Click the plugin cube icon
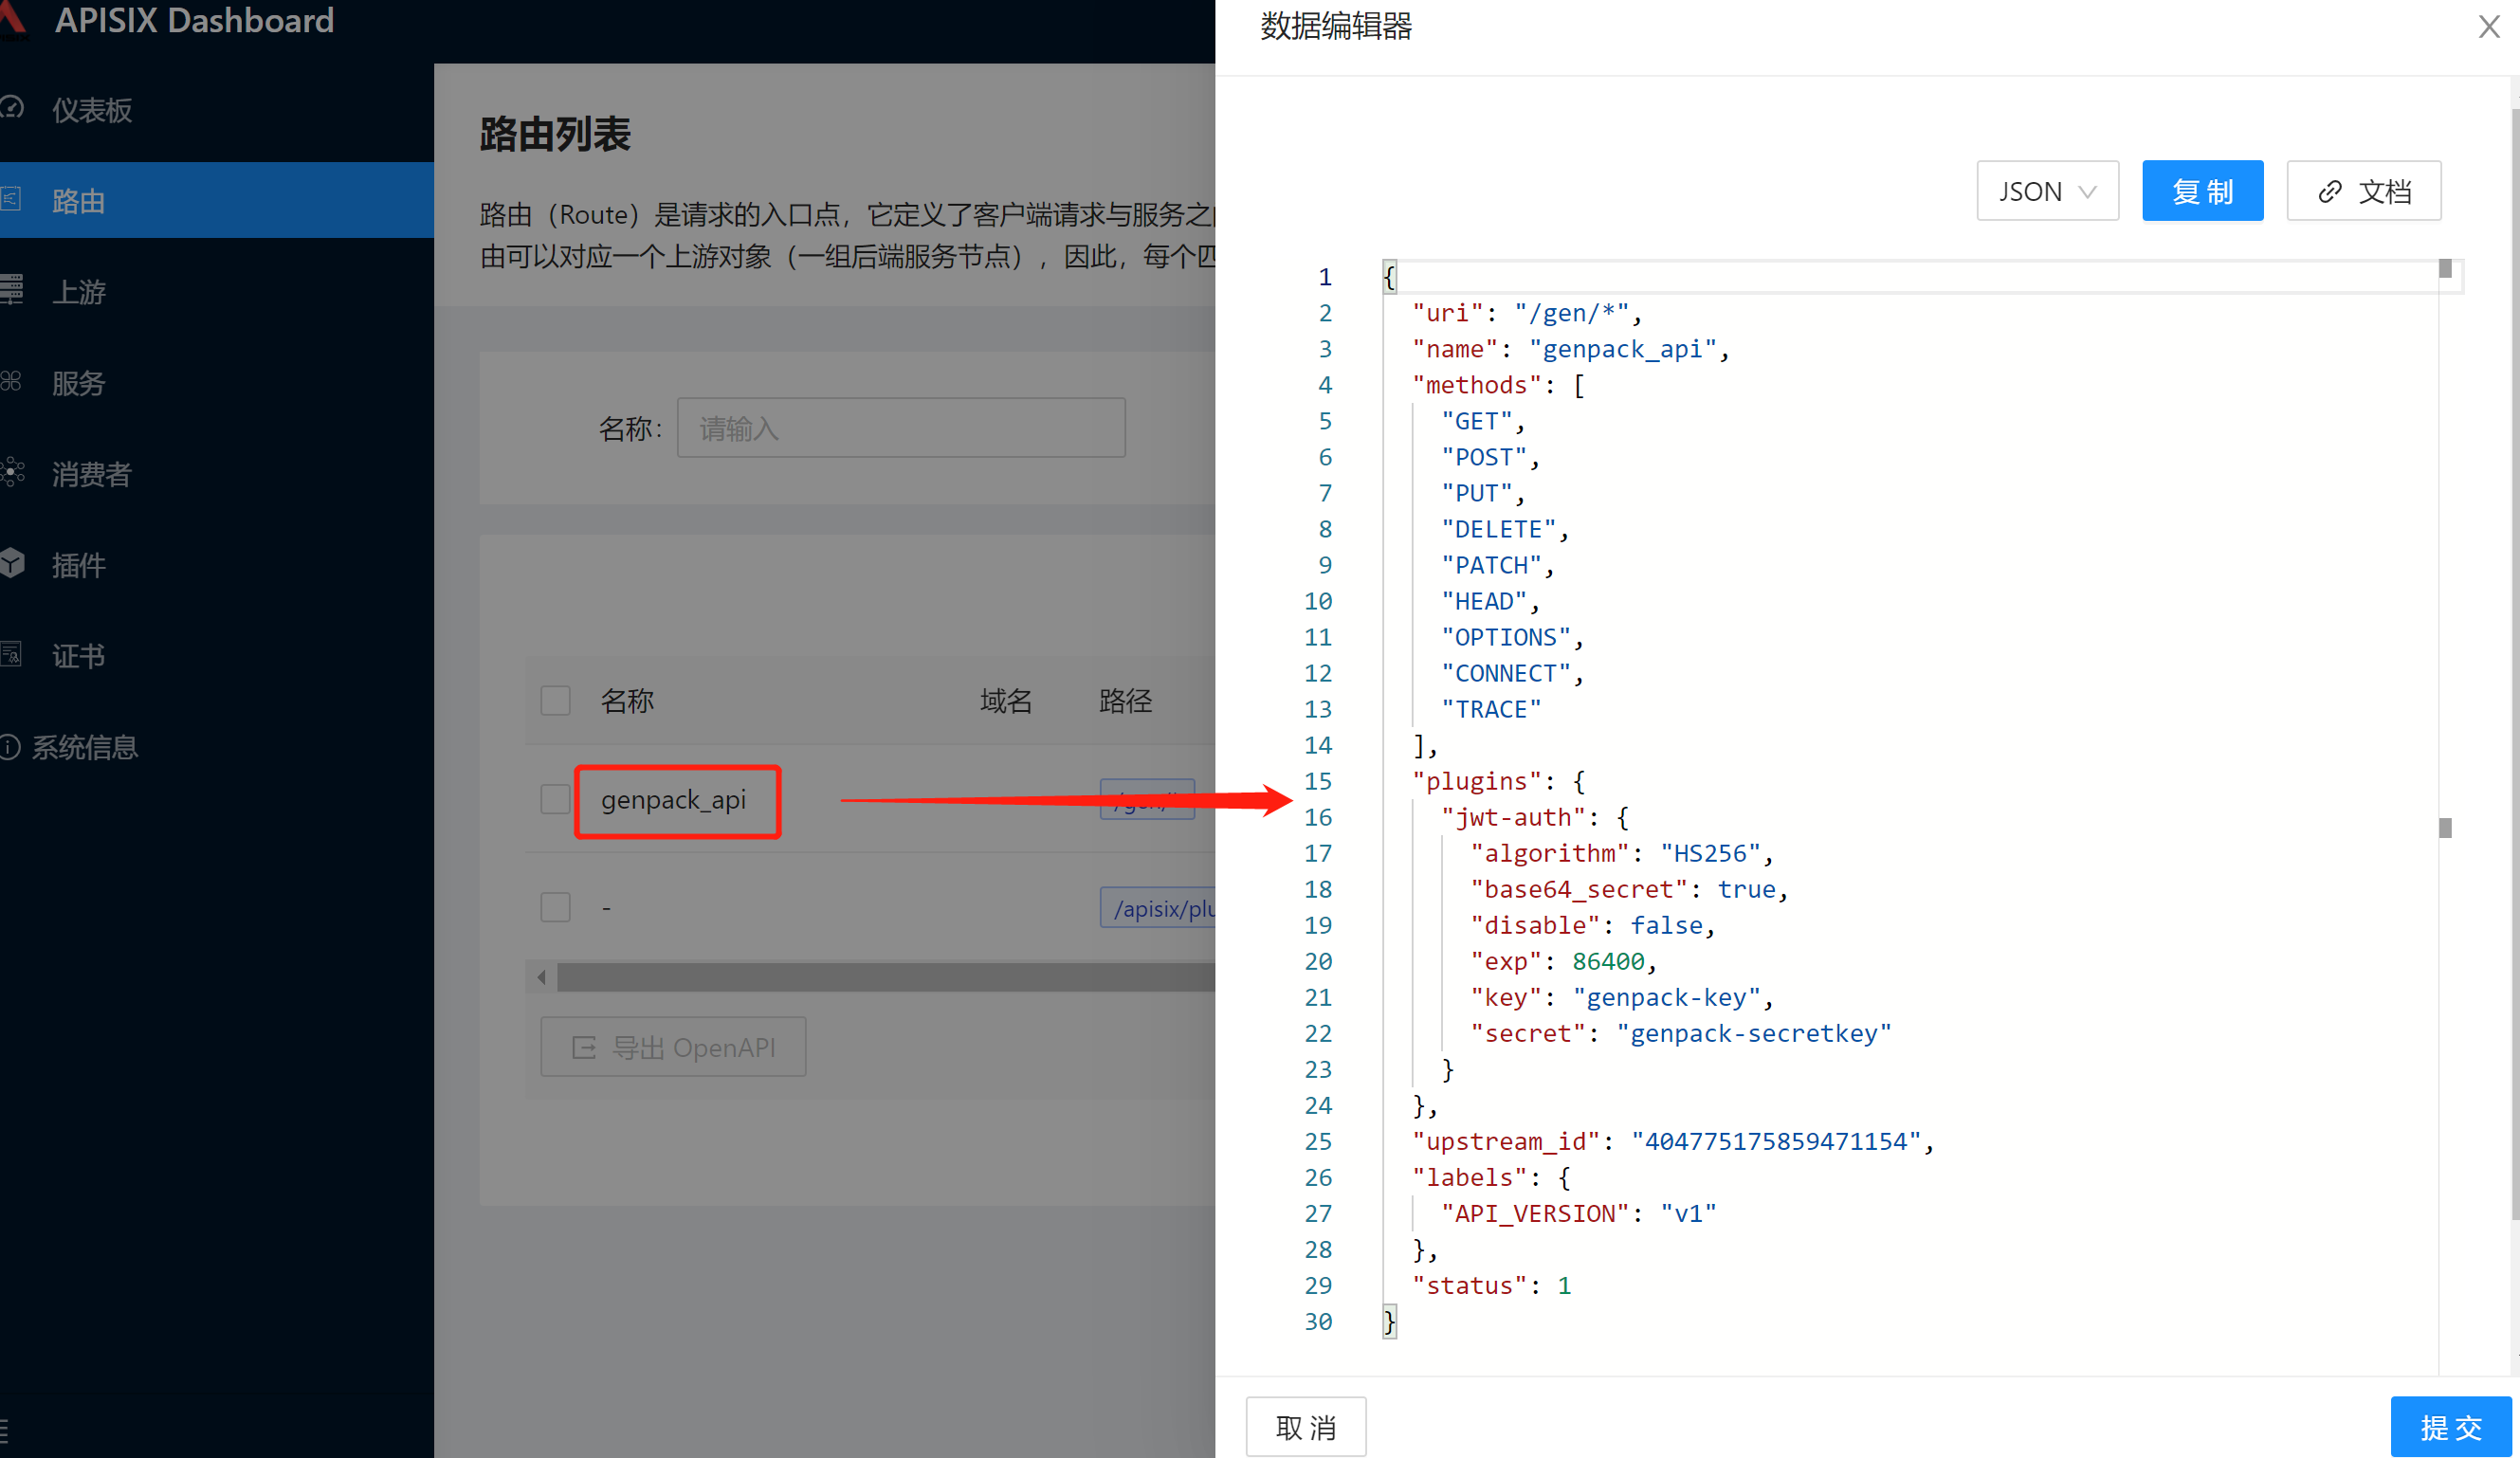The height and width of the screenshot is (1458, 2520). (12, 563)
